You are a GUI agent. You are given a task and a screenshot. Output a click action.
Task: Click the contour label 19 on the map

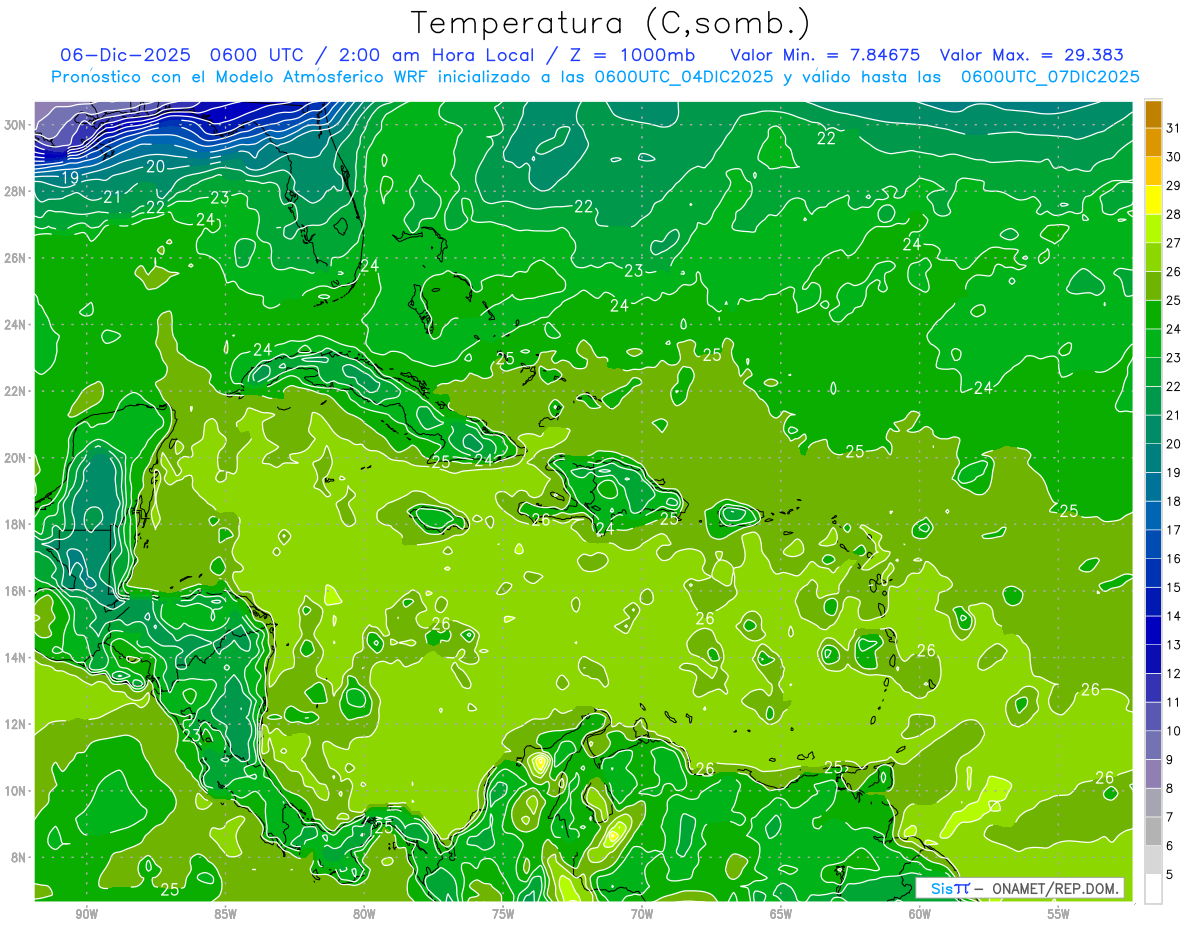70,178
